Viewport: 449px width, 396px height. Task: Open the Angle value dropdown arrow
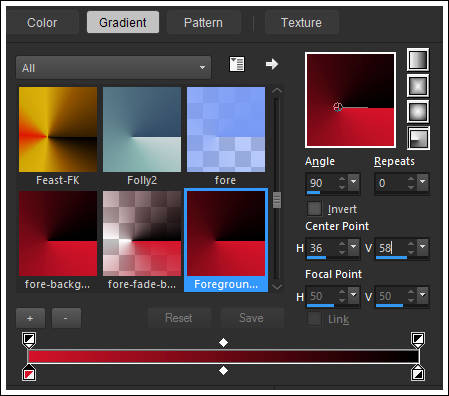click(354, 182)
